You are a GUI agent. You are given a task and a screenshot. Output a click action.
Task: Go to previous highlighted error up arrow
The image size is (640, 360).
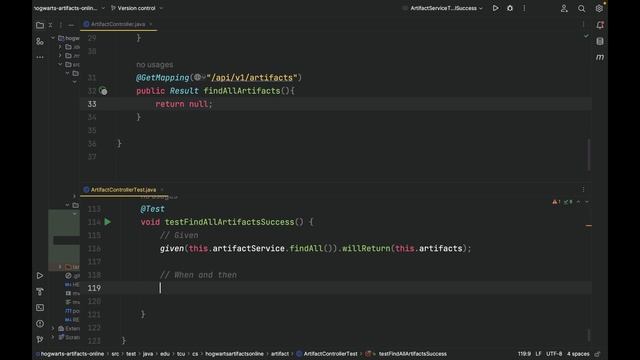578,202
